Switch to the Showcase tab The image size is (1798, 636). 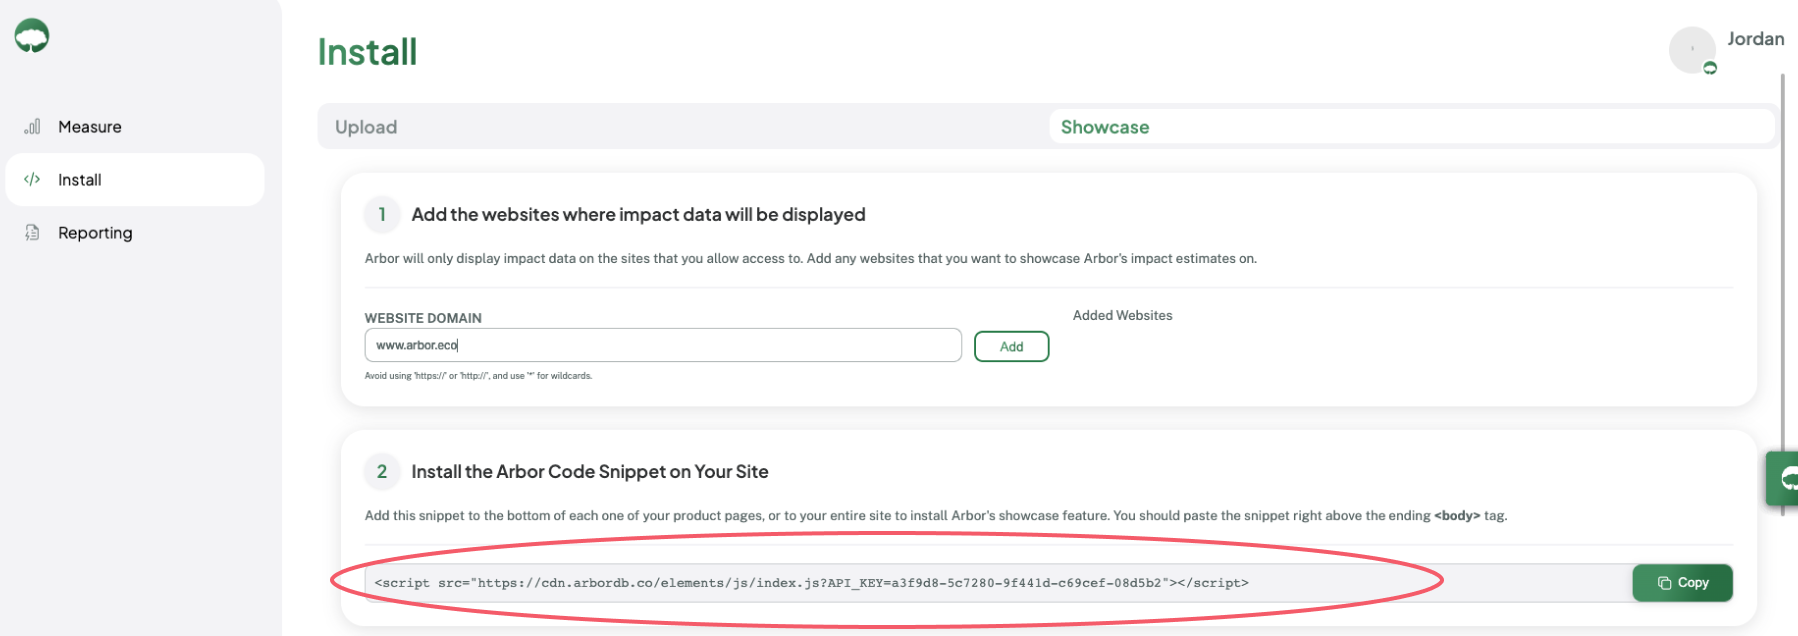point(1411,127)
